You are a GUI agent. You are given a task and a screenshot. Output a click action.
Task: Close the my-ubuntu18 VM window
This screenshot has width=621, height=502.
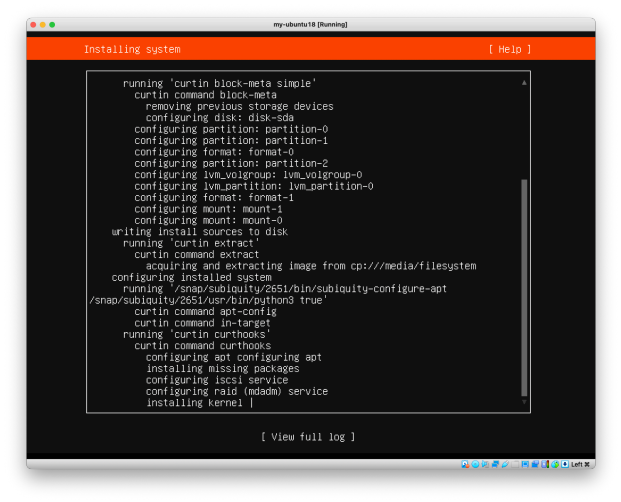33,25
